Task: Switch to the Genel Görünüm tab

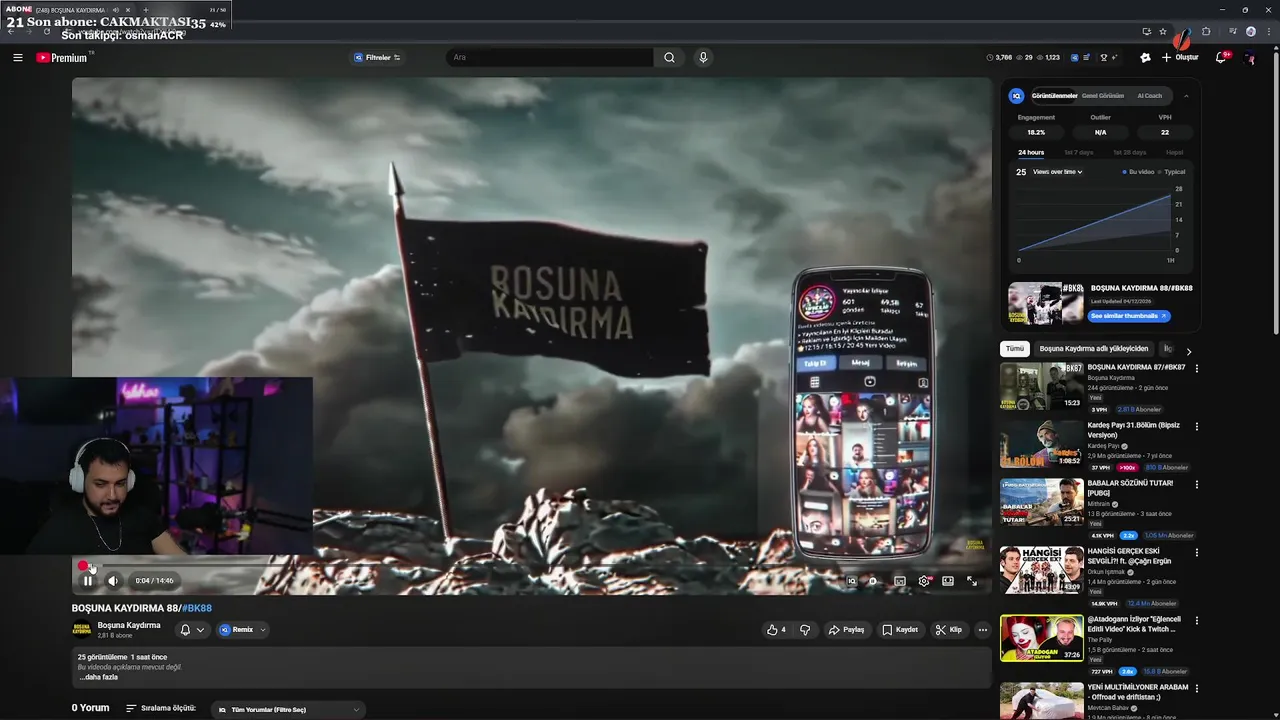Action: [1104, 96]
